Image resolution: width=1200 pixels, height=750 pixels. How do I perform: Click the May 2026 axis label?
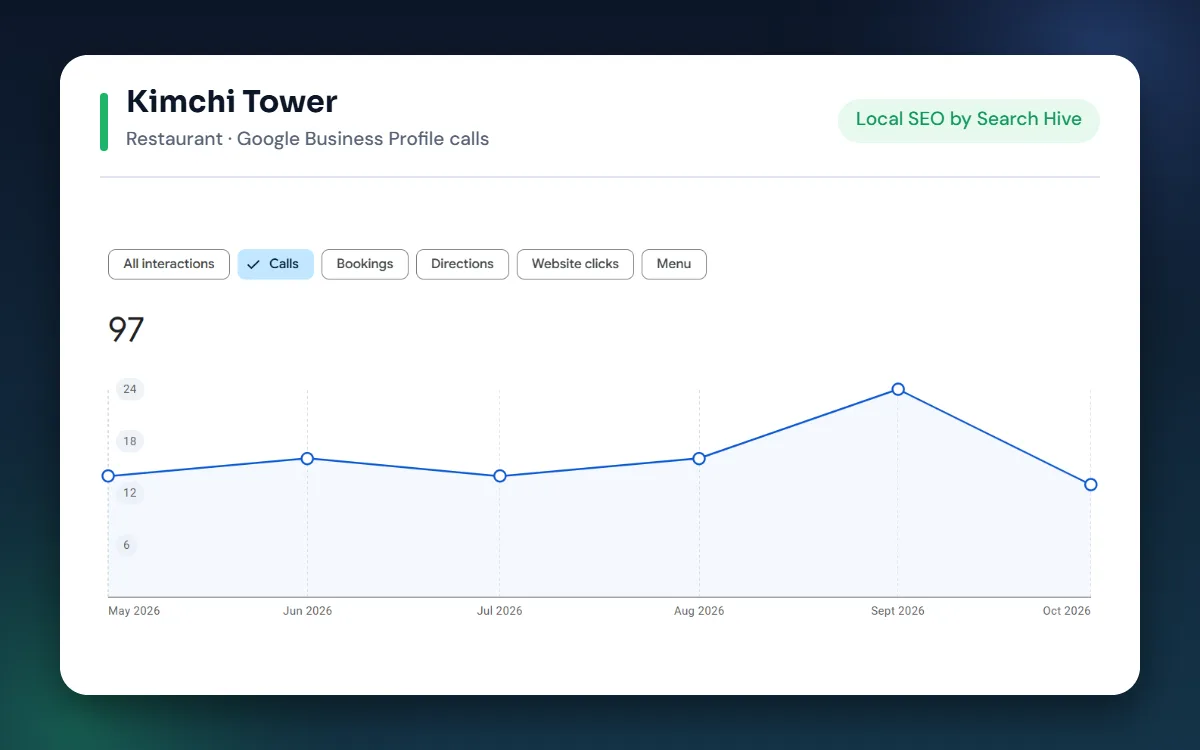coord(134,611)
